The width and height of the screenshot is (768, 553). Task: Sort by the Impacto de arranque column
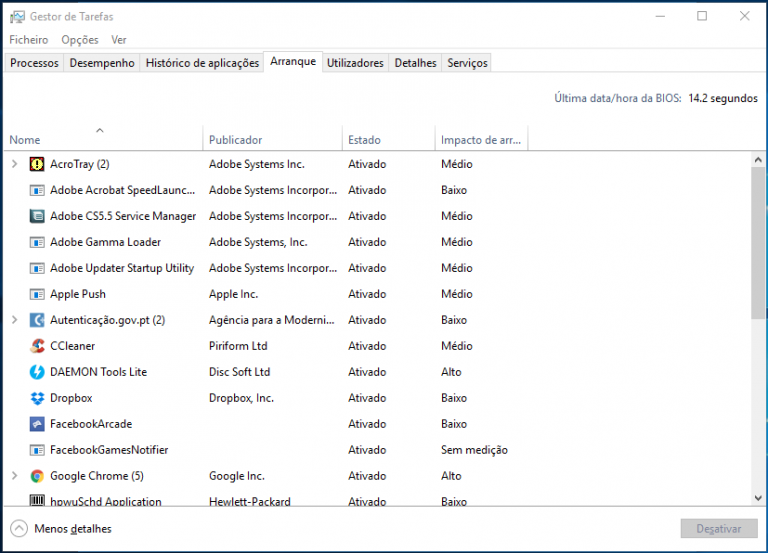[x=481, y=140]
